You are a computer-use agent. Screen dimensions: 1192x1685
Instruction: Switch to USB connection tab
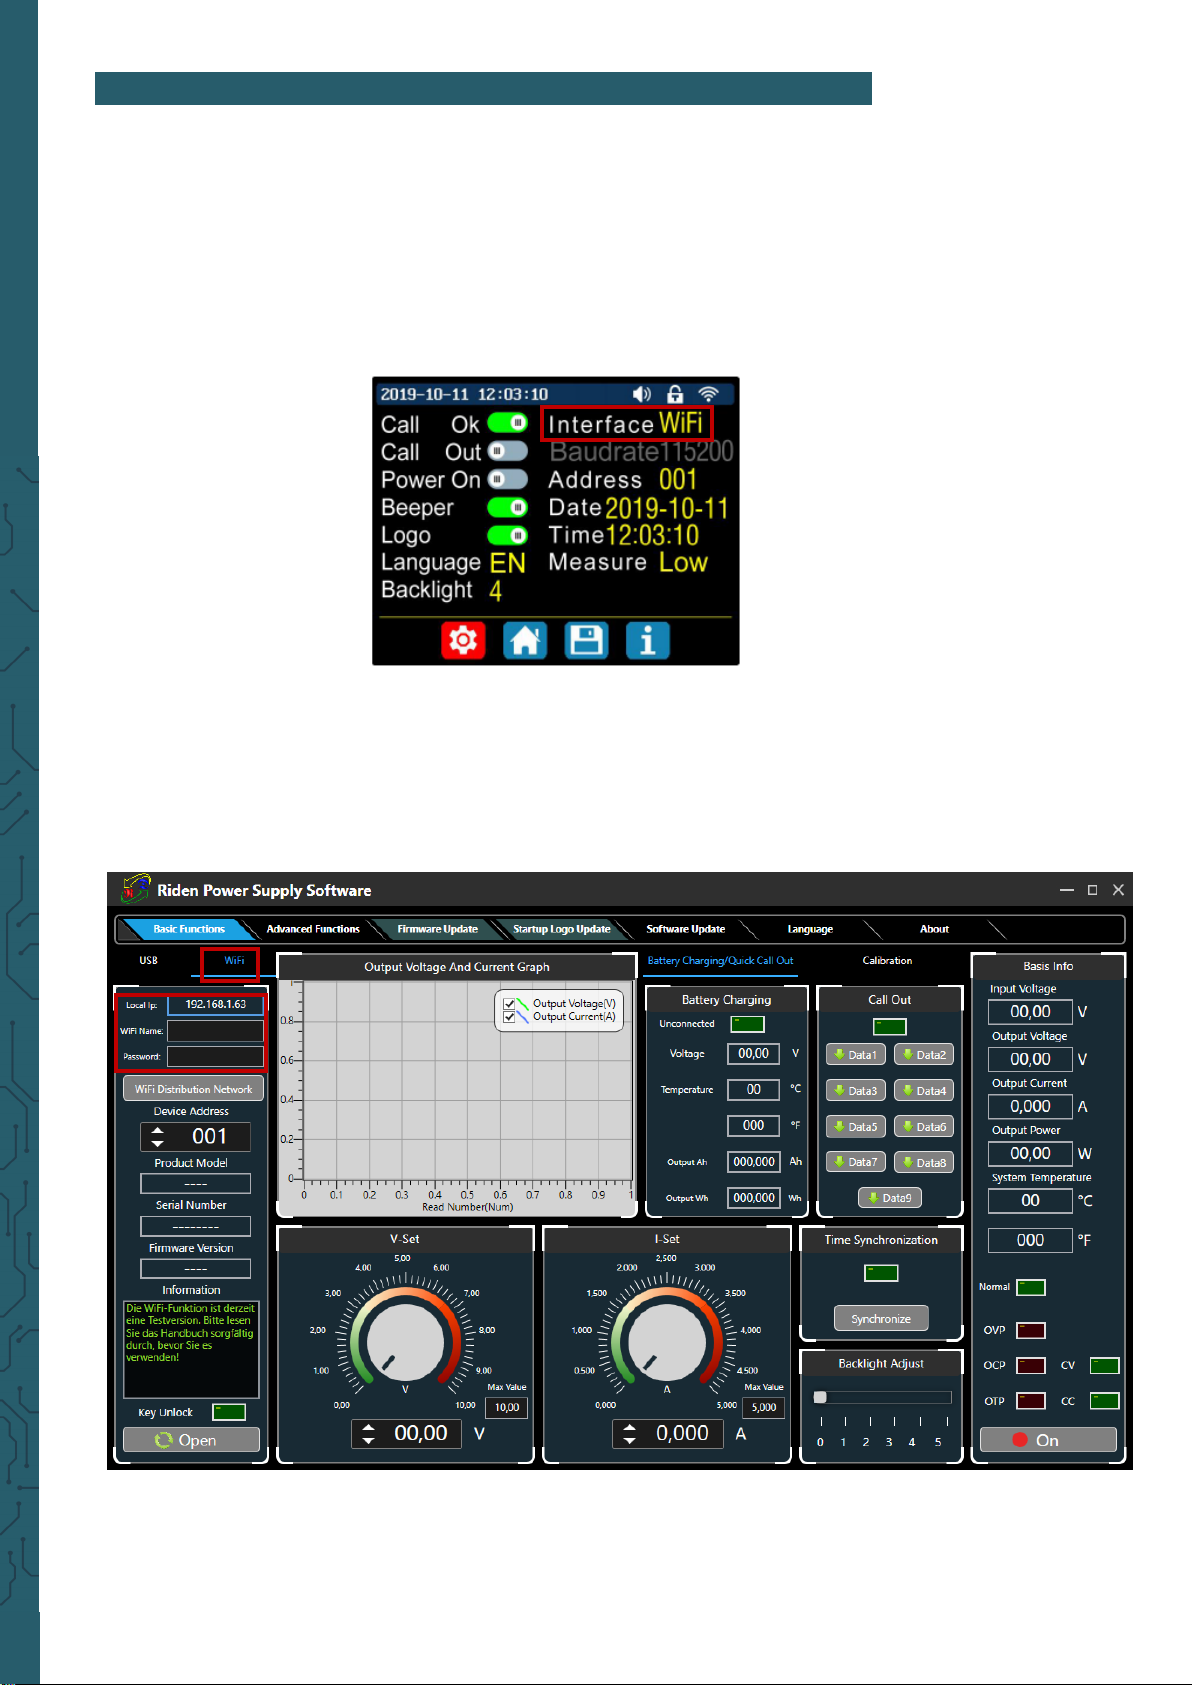[148, 960]
